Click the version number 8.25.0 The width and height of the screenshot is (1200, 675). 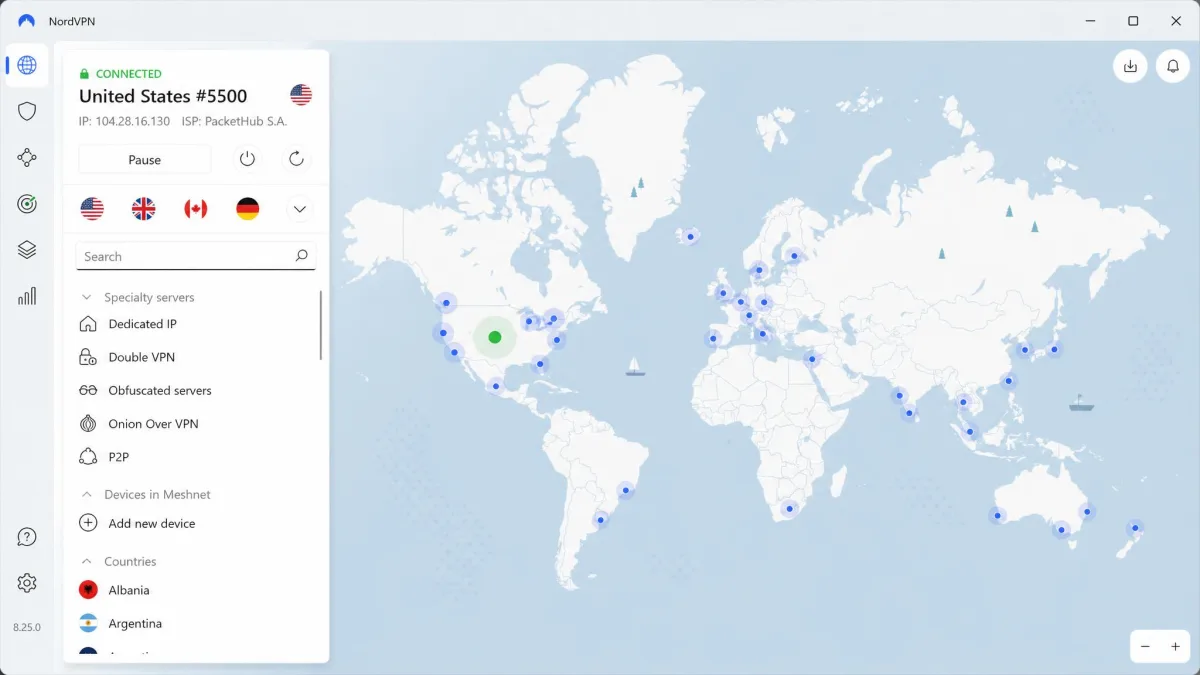click(27, 627)
